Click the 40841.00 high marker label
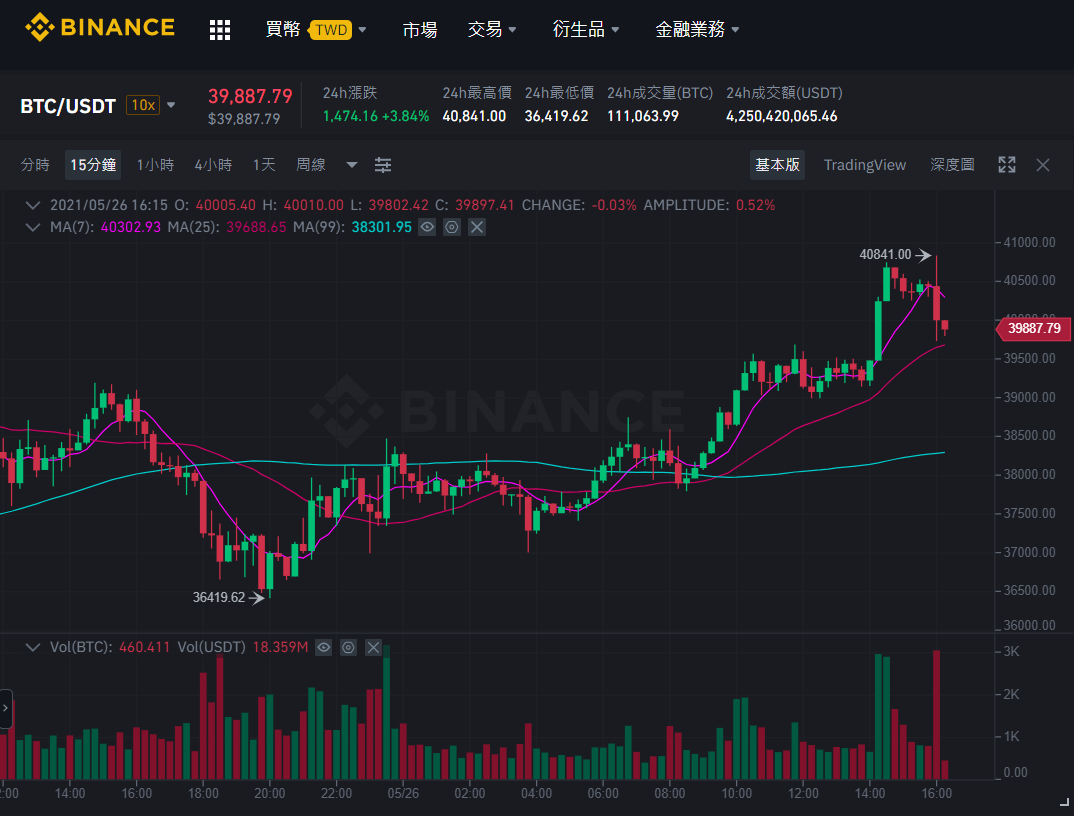The height and width of the screenshot is (816, 1074). (885, 254)
